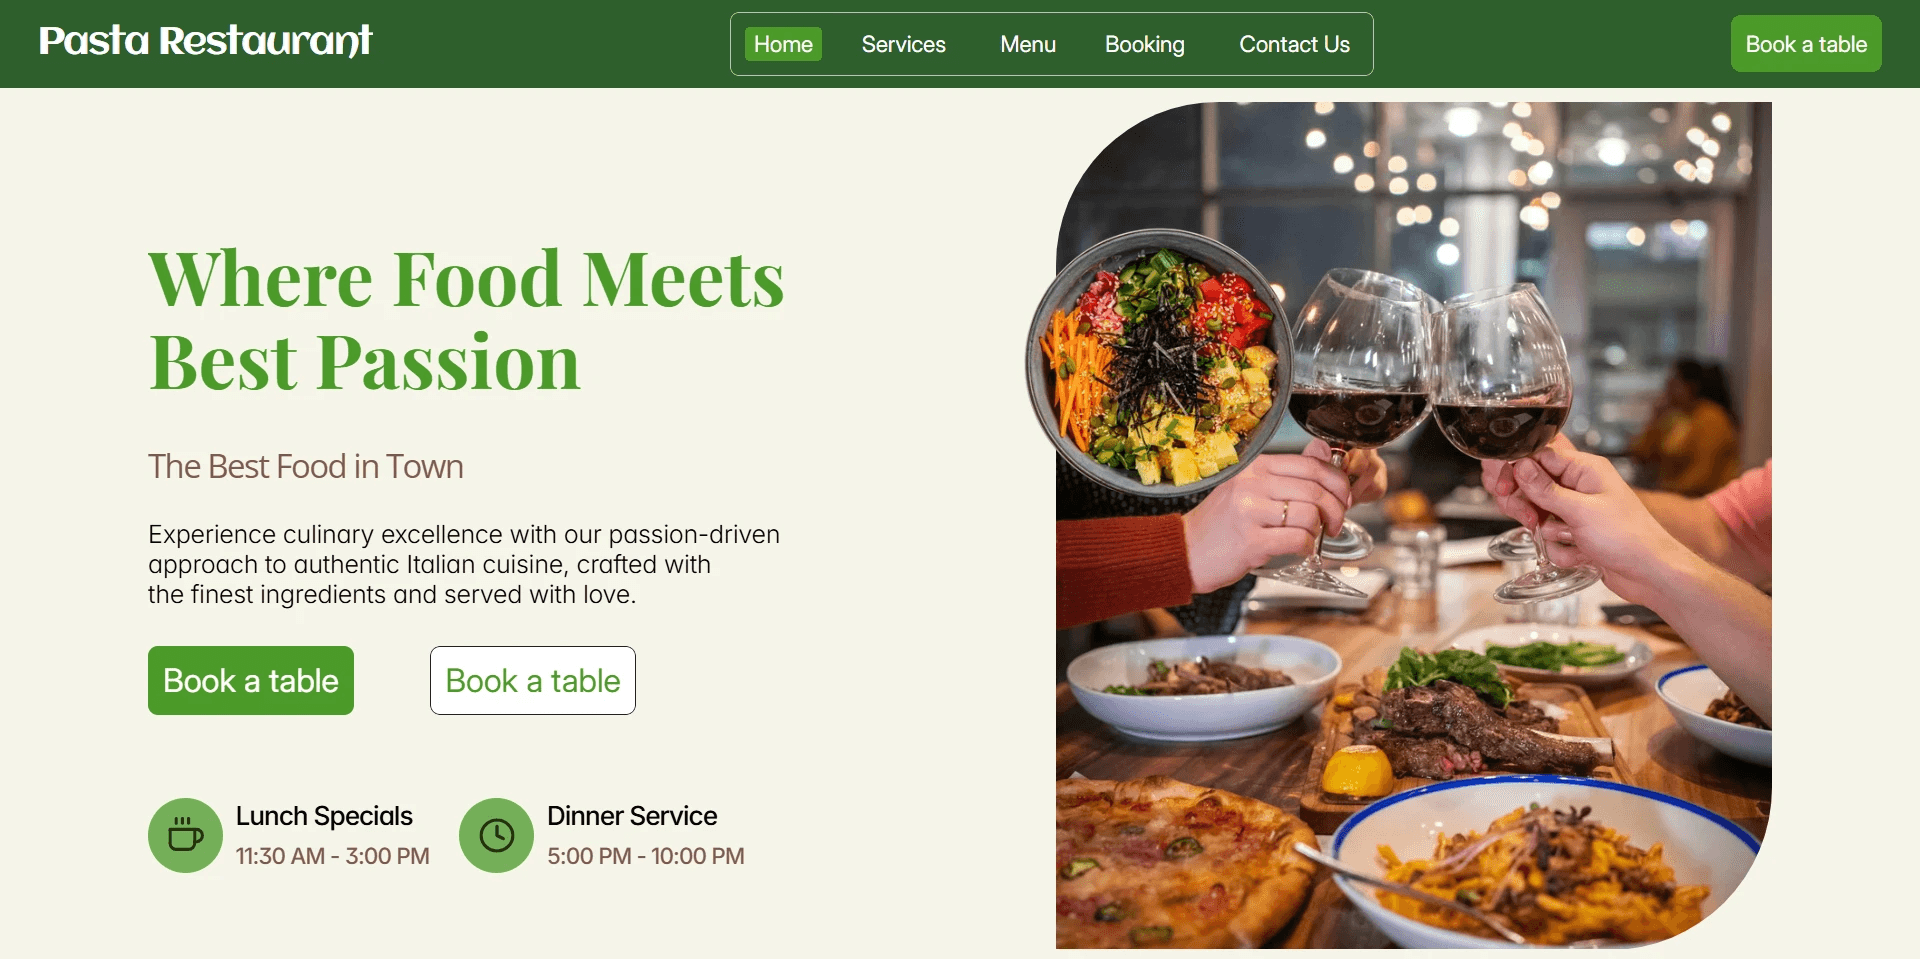Click The Best Food in Town subtitle
The width and height of the screenshot is (1920, 959).
306,466
